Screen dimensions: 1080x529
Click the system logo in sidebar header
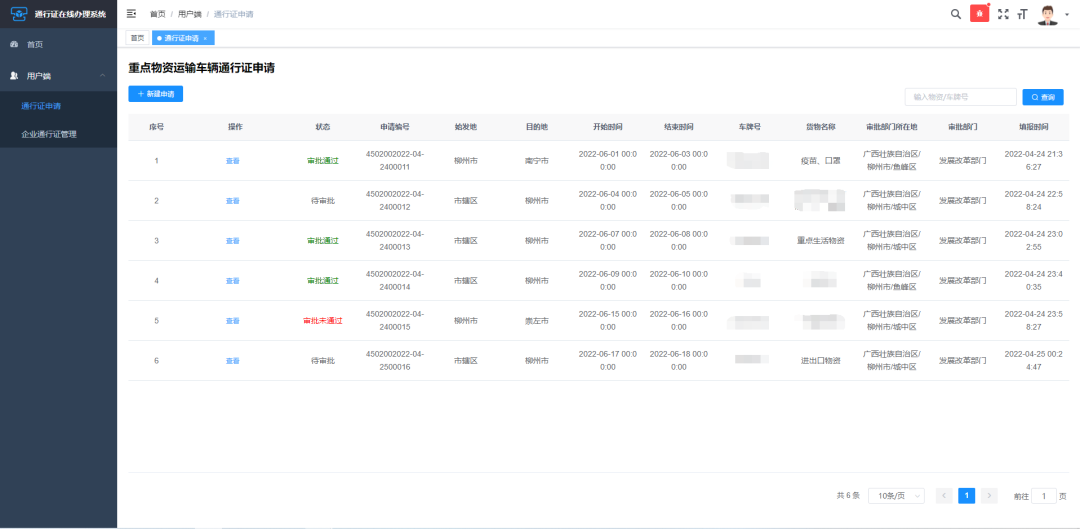[19, 14]
